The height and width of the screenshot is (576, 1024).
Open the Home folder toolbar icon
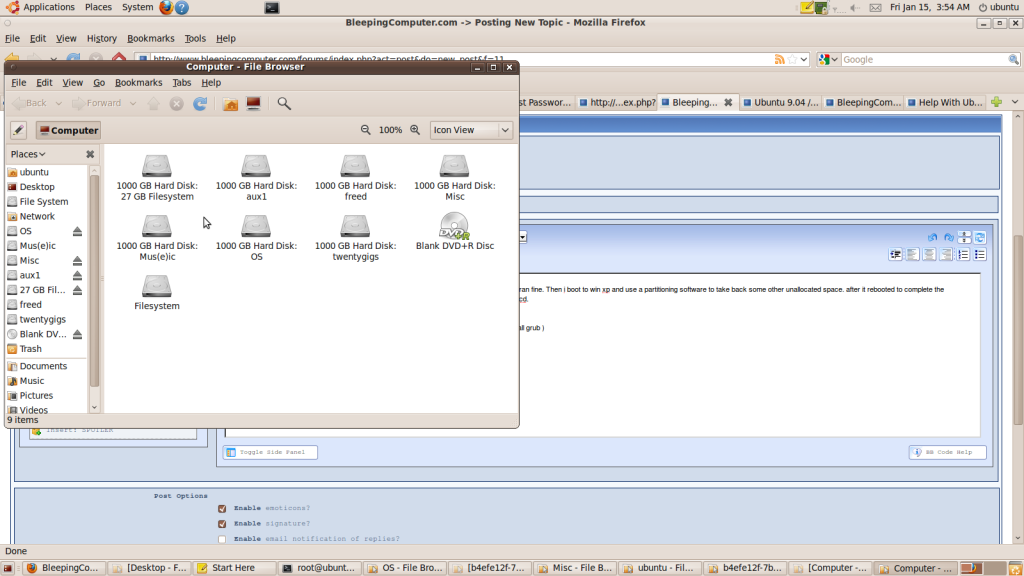click(x=230, y=103)
